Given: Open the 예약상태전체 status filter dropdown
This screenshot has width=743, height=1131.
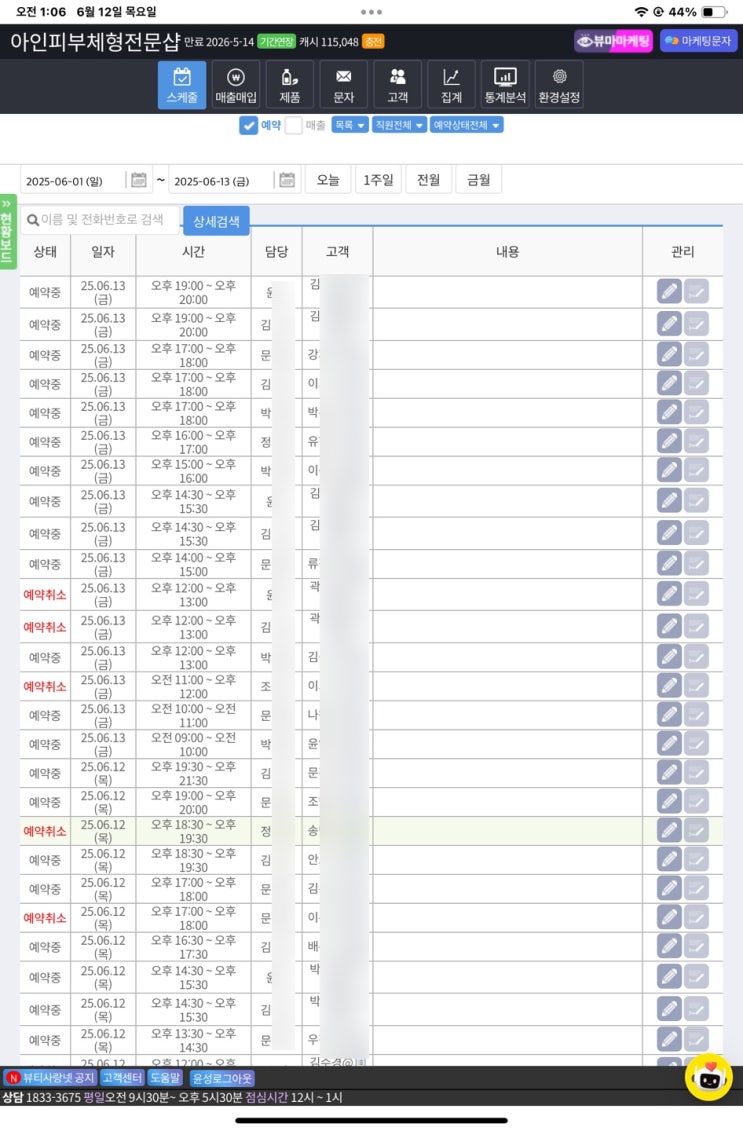Looking at the screenshot, I should pos(466,126).
